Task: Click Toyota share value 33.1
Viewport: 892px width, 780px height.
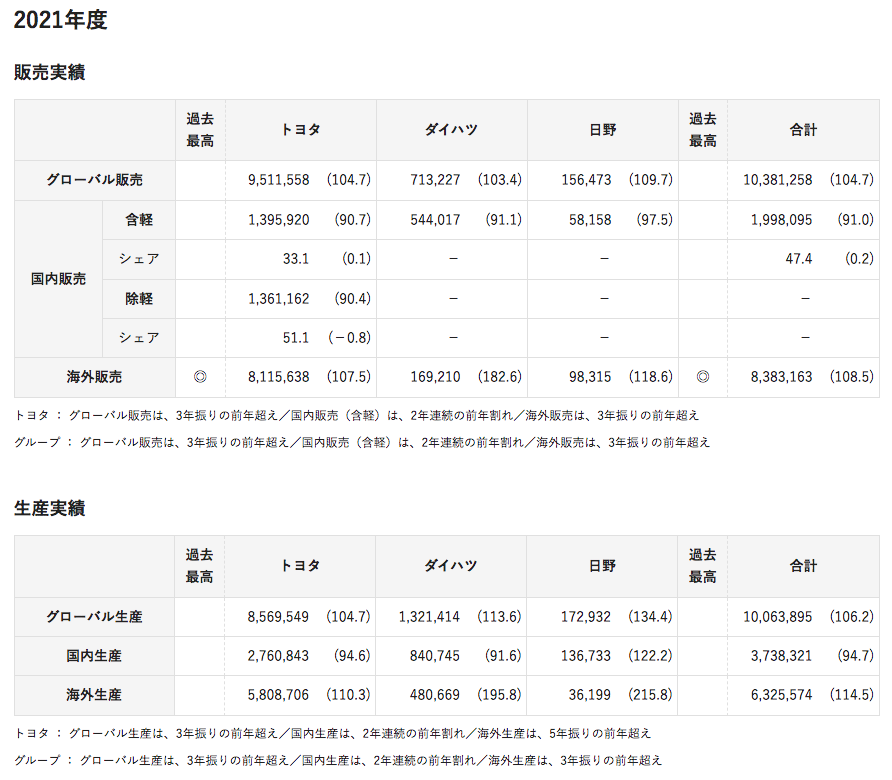Action: (x=296, y=259)
